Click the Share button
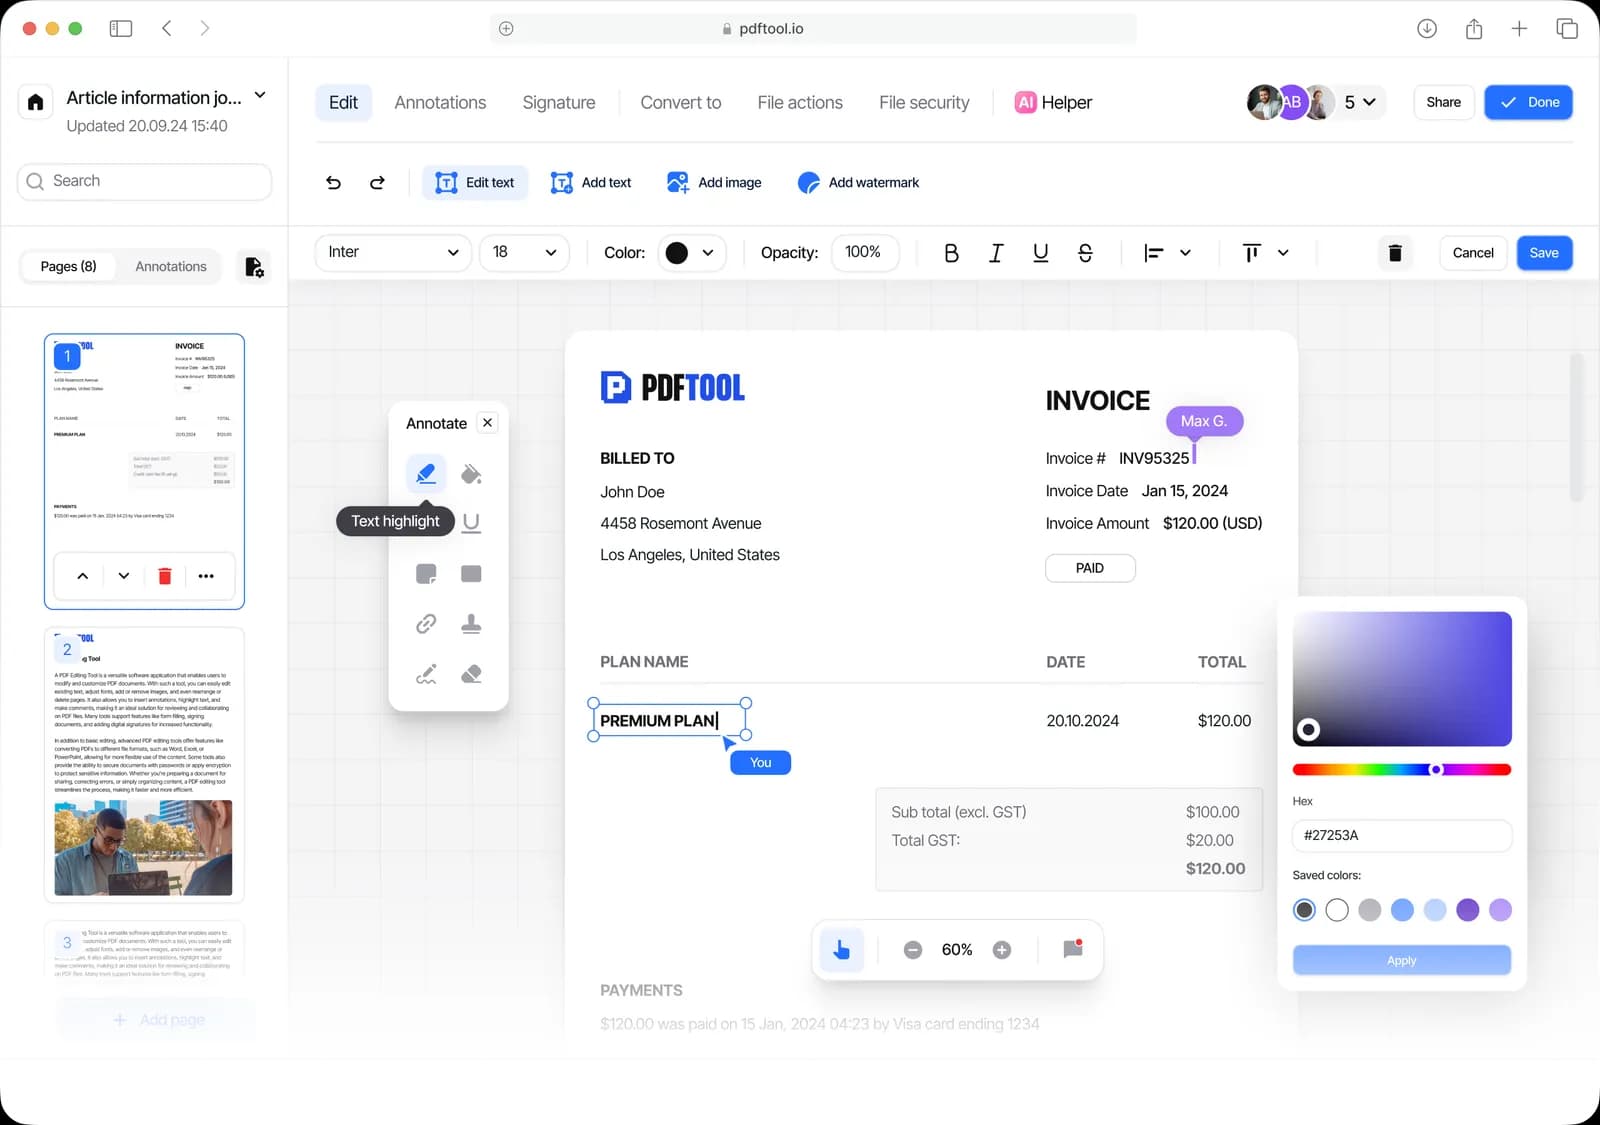This screenshot has width=1600, height=1125. click(1443, 102)
